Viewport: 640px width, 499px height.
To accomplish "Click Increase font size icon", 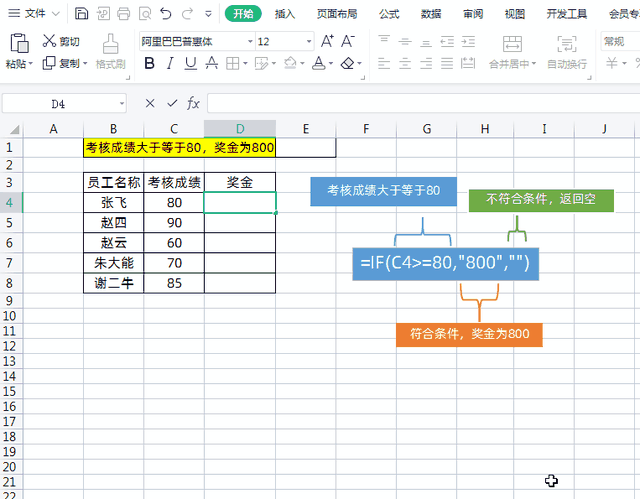I will point(325,41).
